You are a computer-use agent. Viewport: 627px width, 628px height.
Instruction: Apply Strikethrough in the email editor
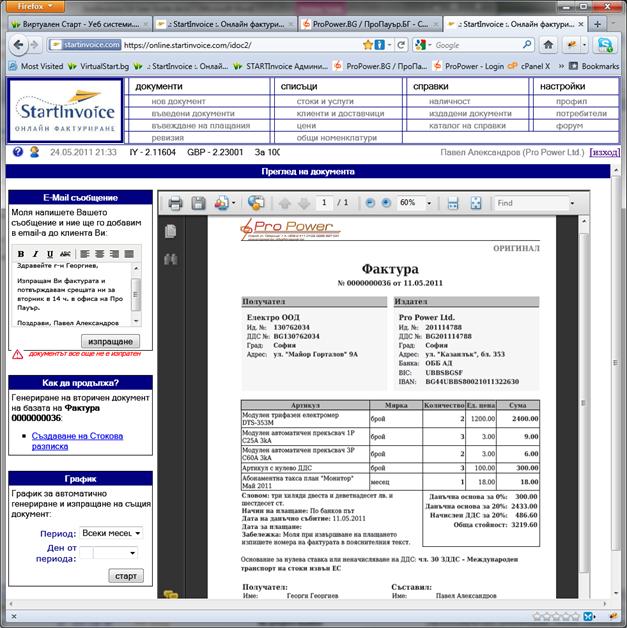(65, 254)
